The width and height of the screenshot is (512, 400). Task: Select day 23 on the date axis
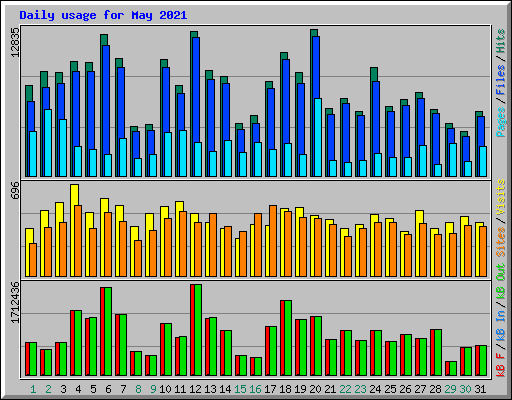tap(360, 389)
